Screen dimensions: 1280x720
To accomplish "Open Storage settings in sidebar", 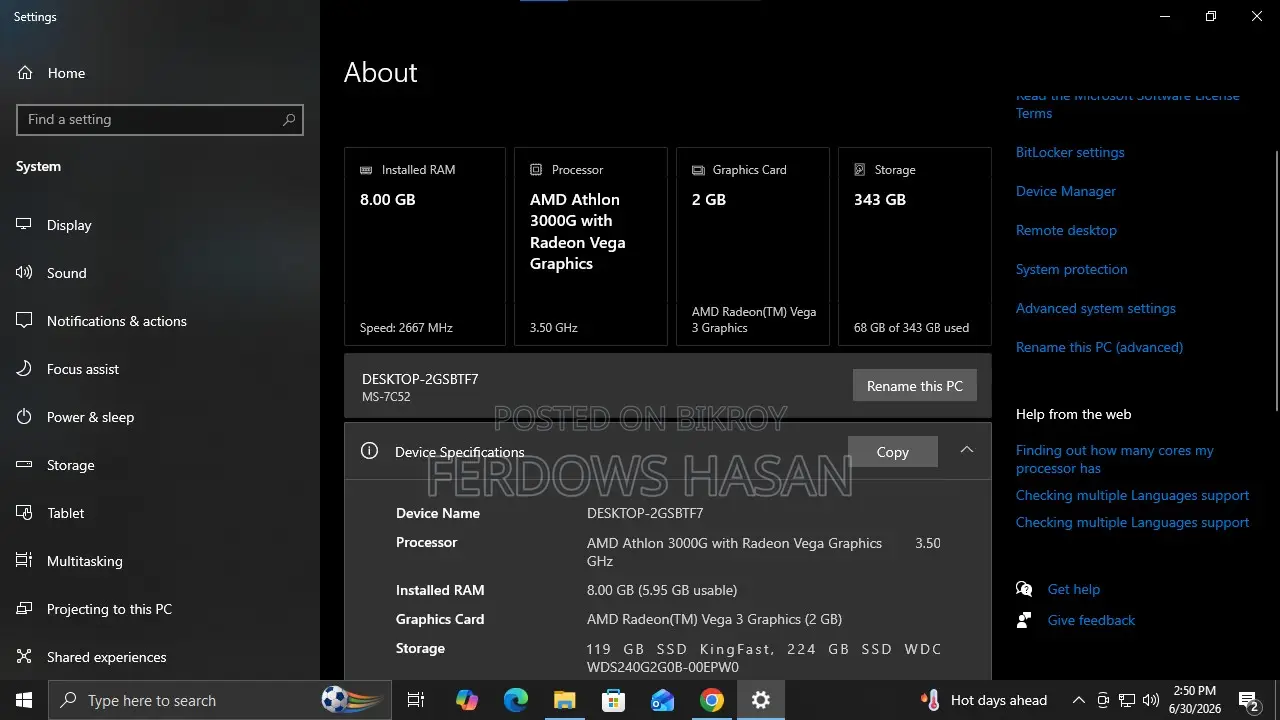I will (x=160, y=465).
